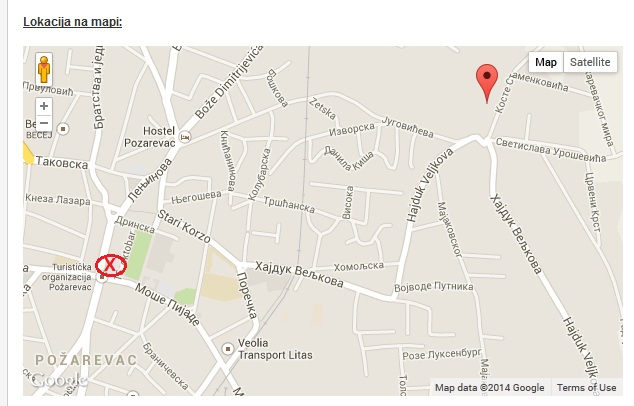Click the POŽAREVAC city label
Viewport: 634px width, 406px height.
coord(86,360)
